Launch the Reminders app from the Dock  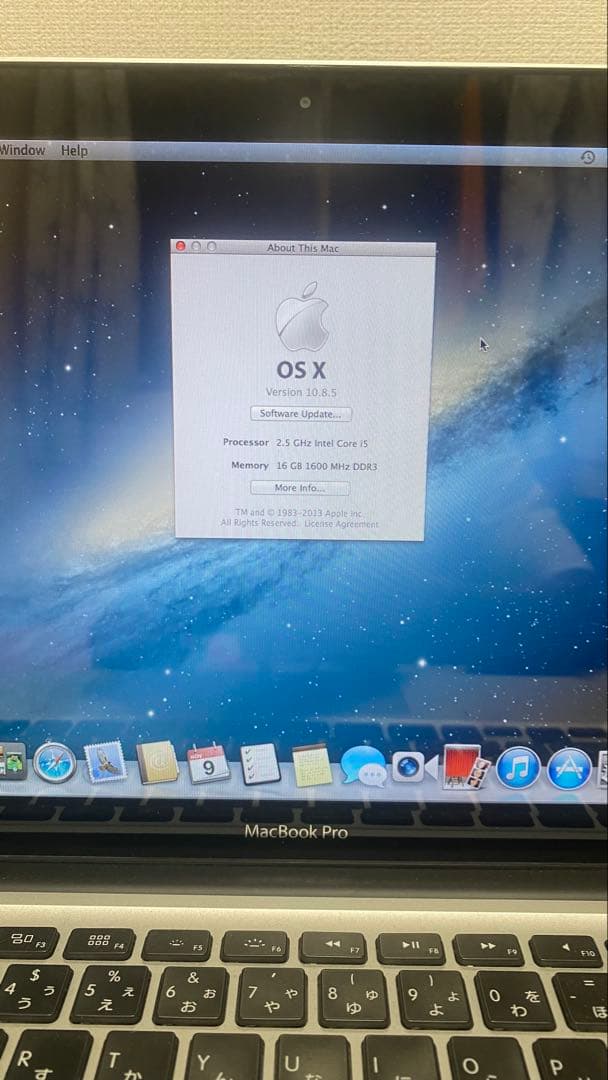point(261,766)
